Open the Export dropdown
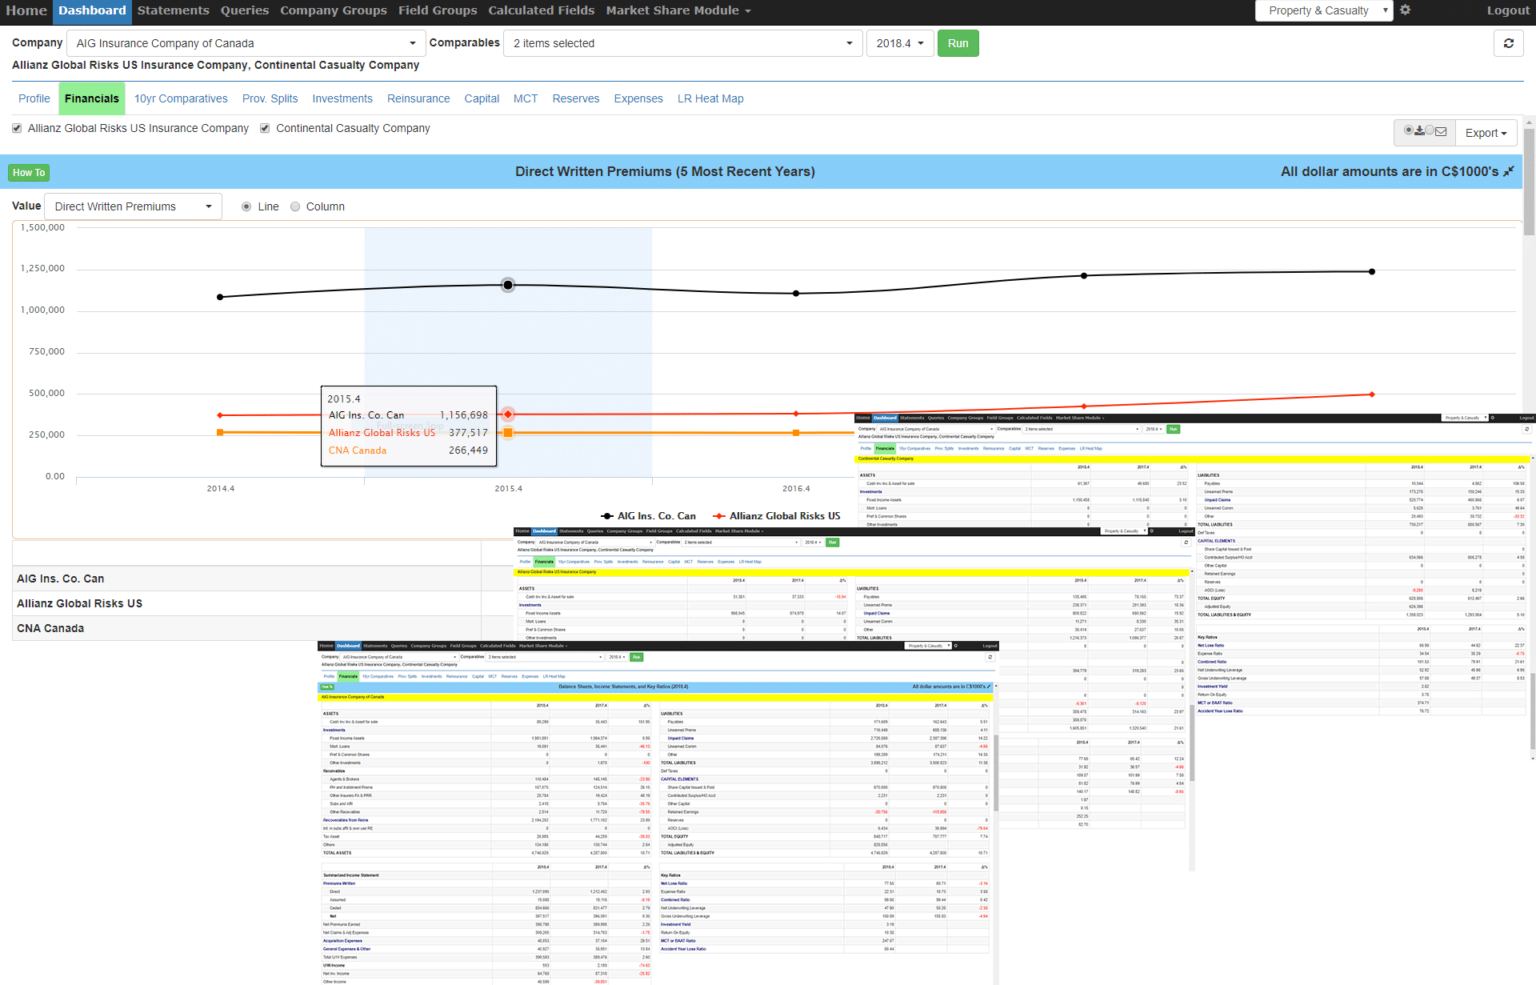 (x=1486, y=133)
